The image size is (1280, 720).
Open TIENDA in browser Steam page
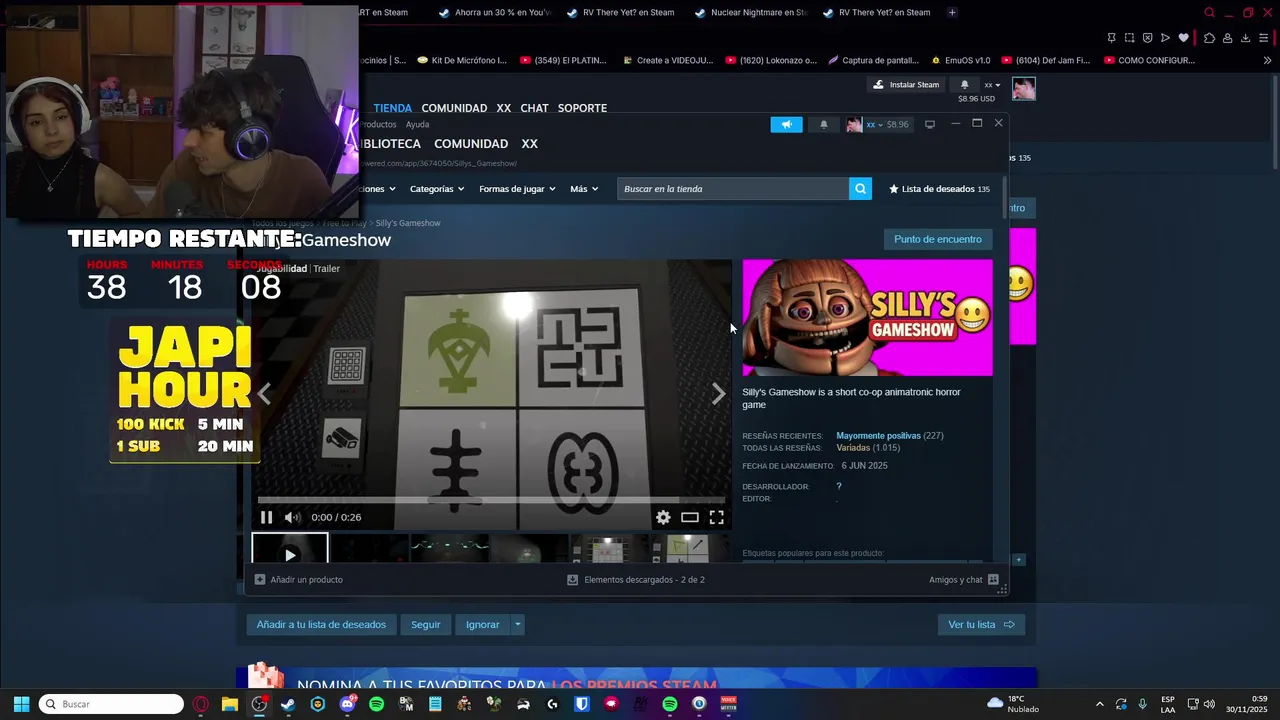click(393, 108)
